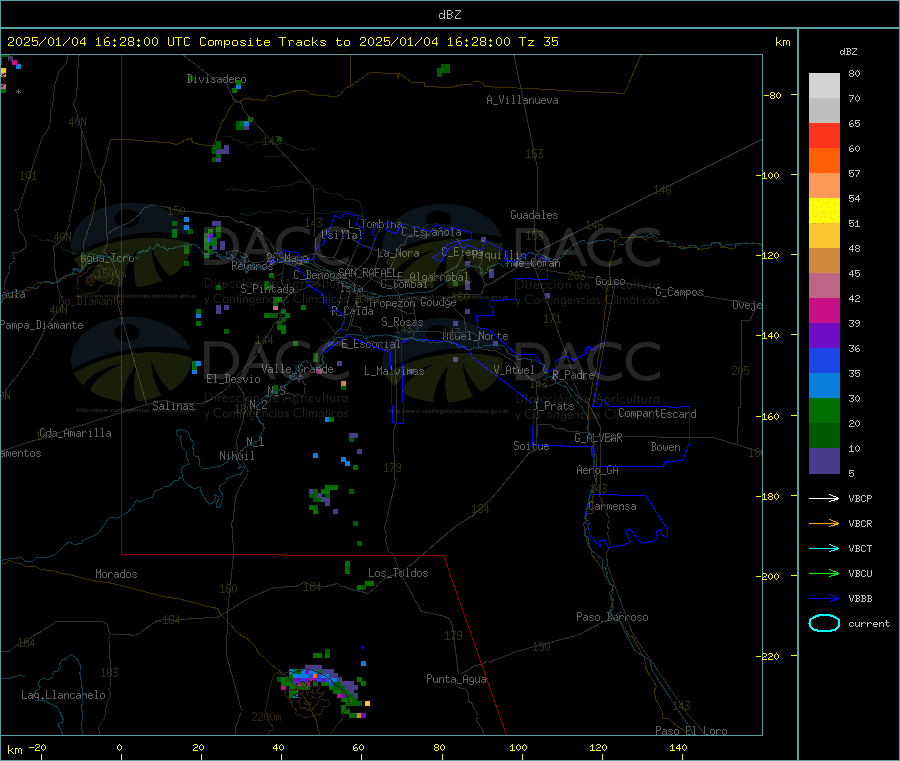The image size is (900, 761).
Task: Click the Guadales map label
Action: [x=534, y=215]
